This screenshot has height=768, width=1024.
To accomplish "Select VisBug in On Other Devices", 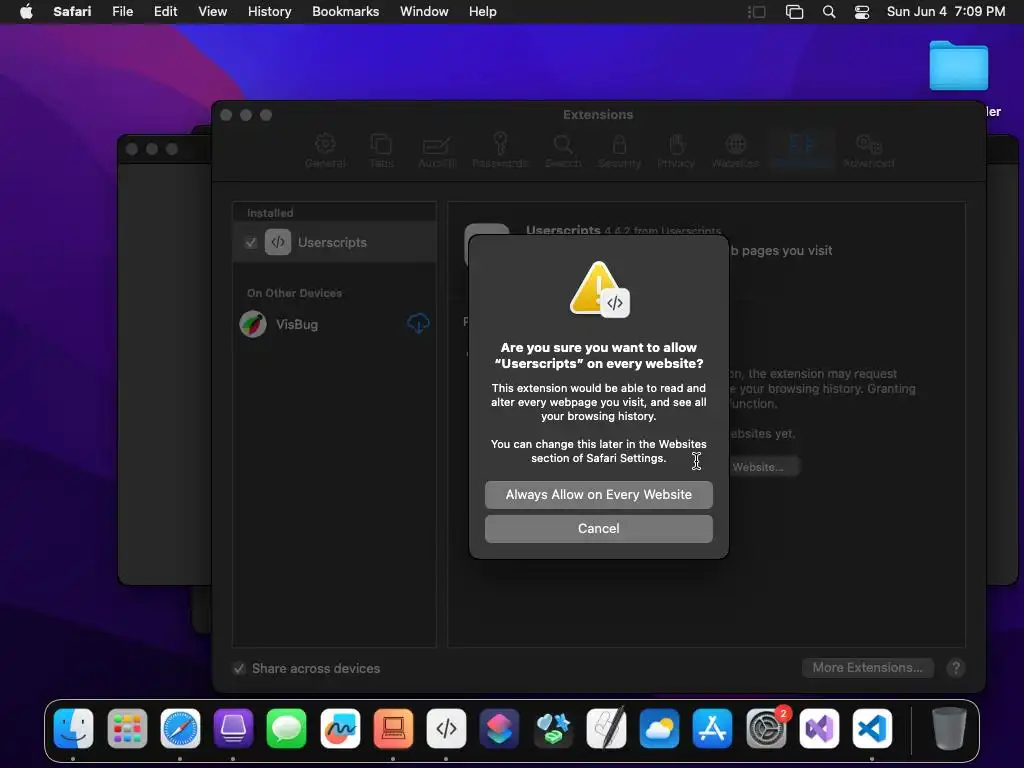I will (334, 324).
